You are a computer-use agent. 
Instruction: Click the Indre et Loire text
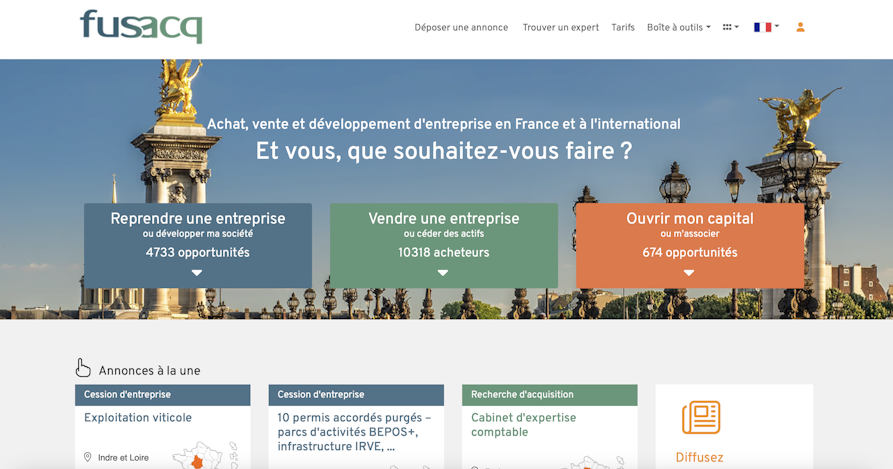coord(123,458)
